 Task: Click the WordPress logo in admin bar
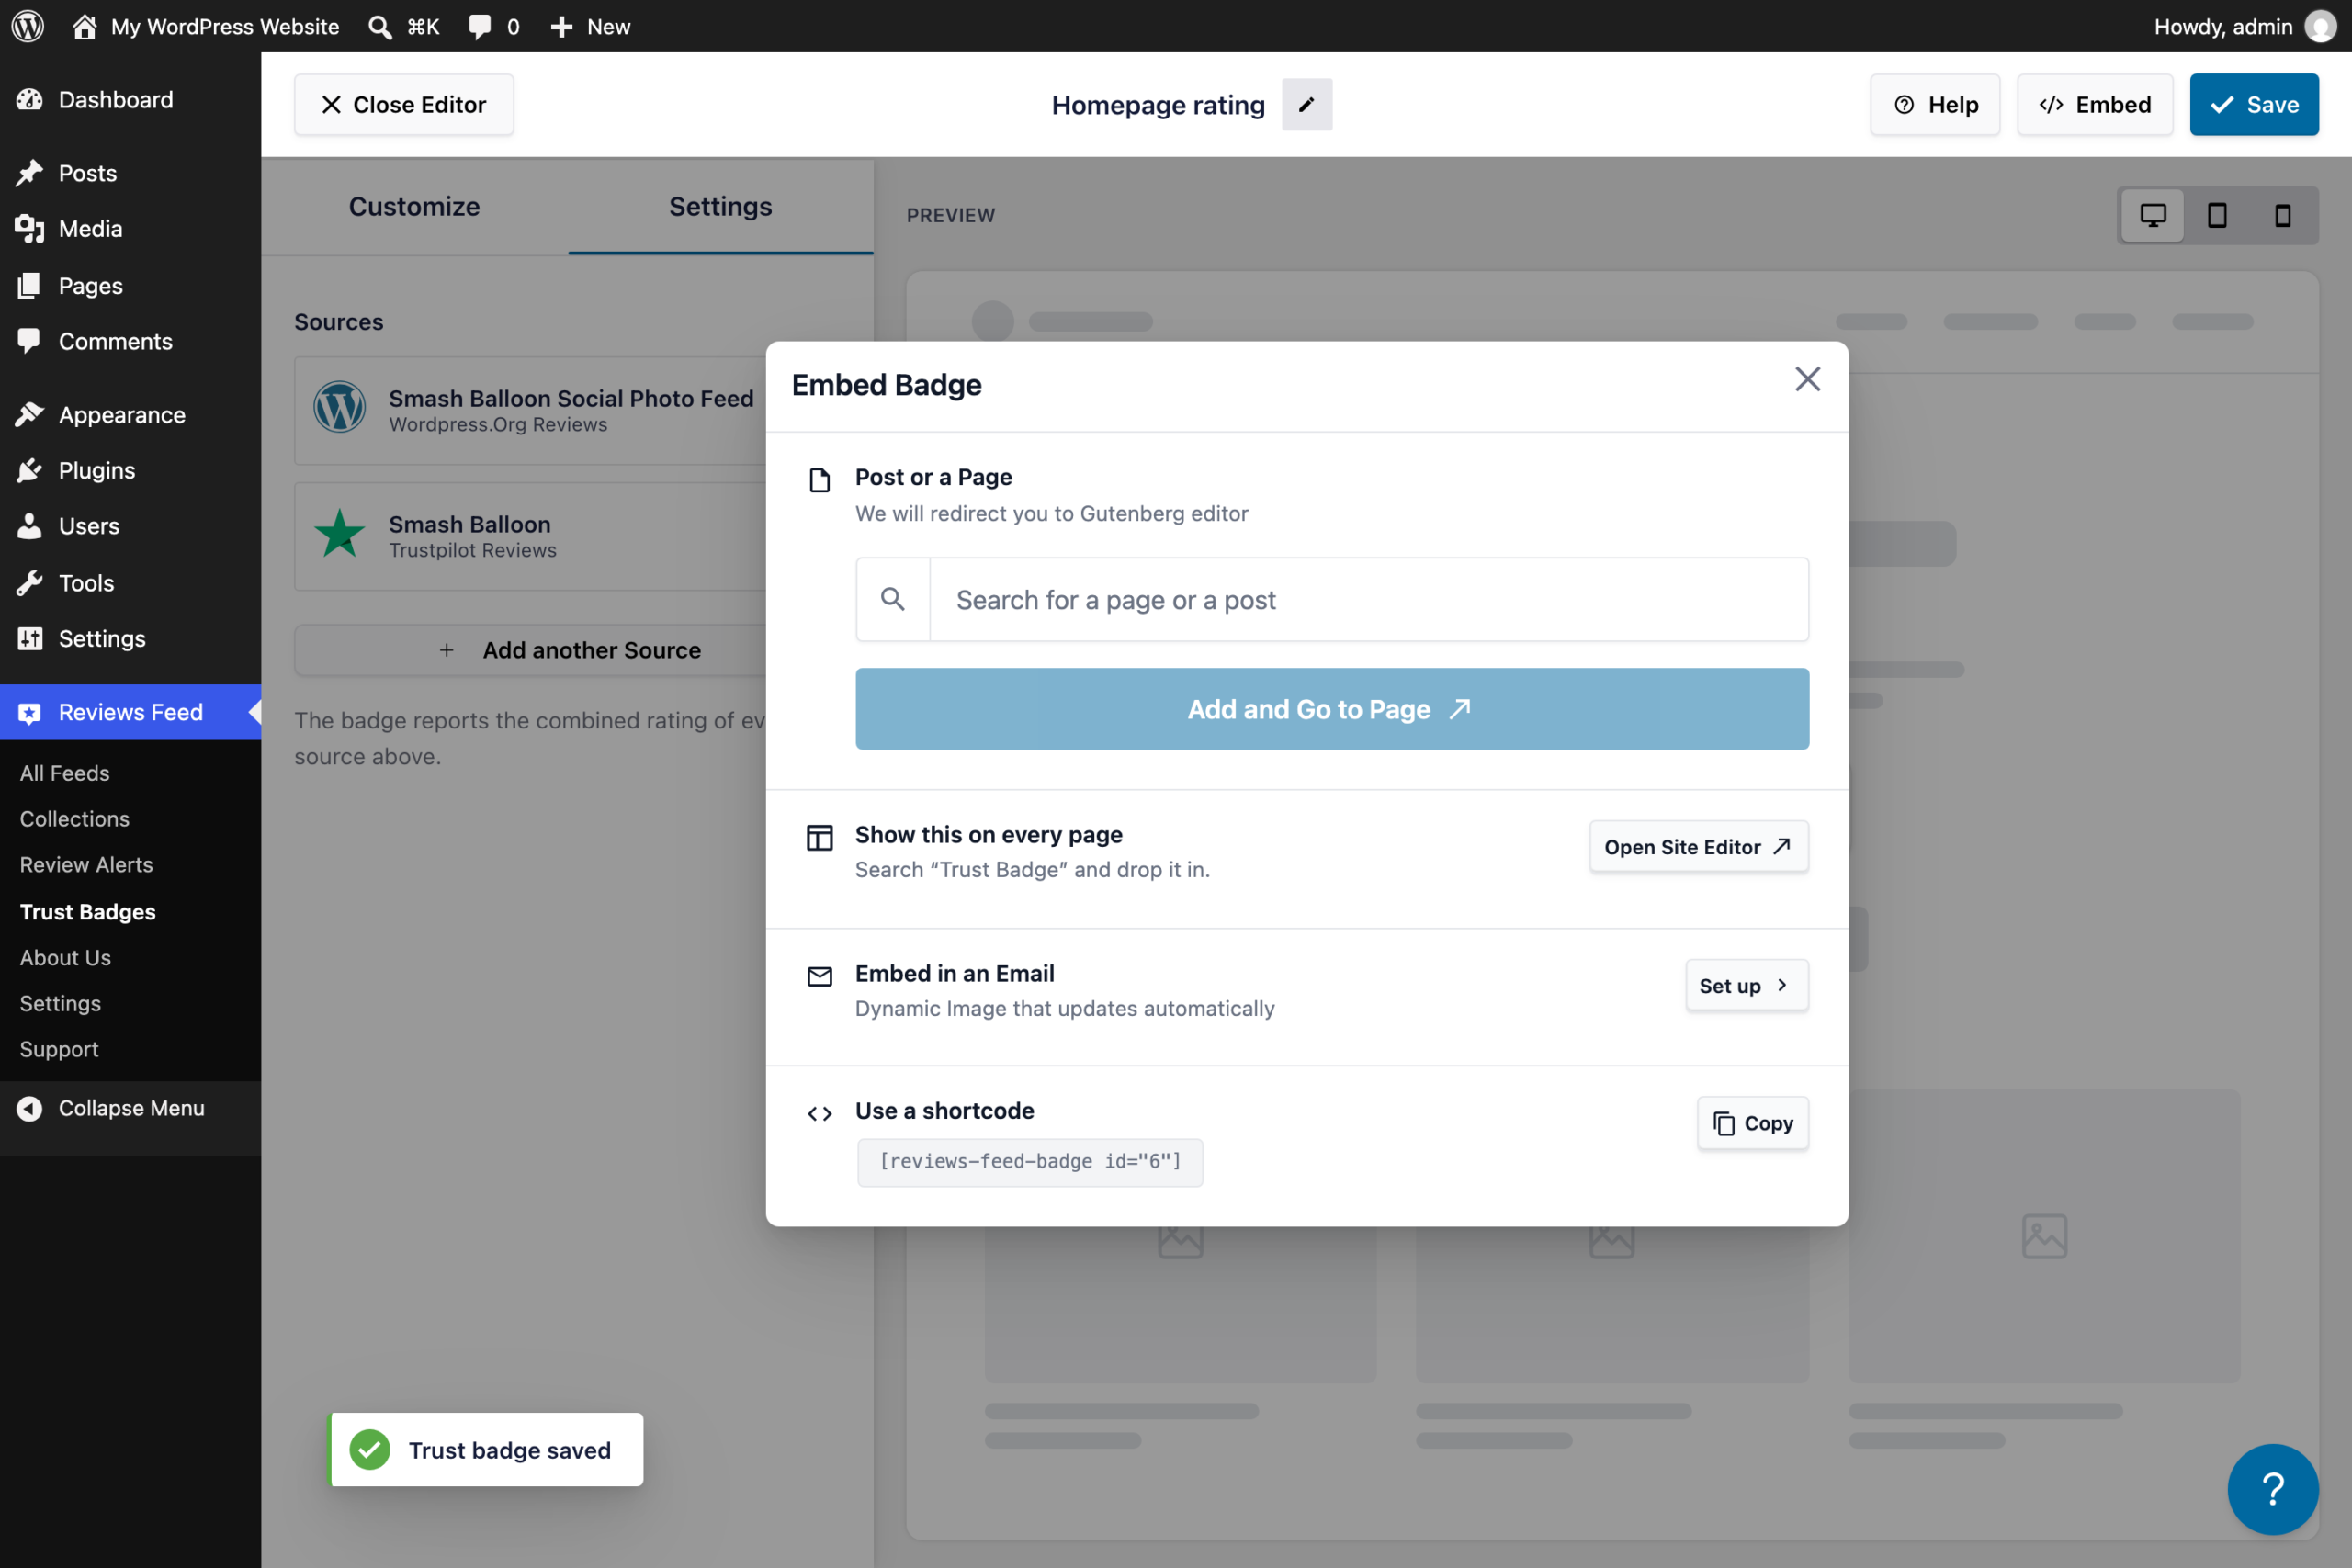point(27,26)
